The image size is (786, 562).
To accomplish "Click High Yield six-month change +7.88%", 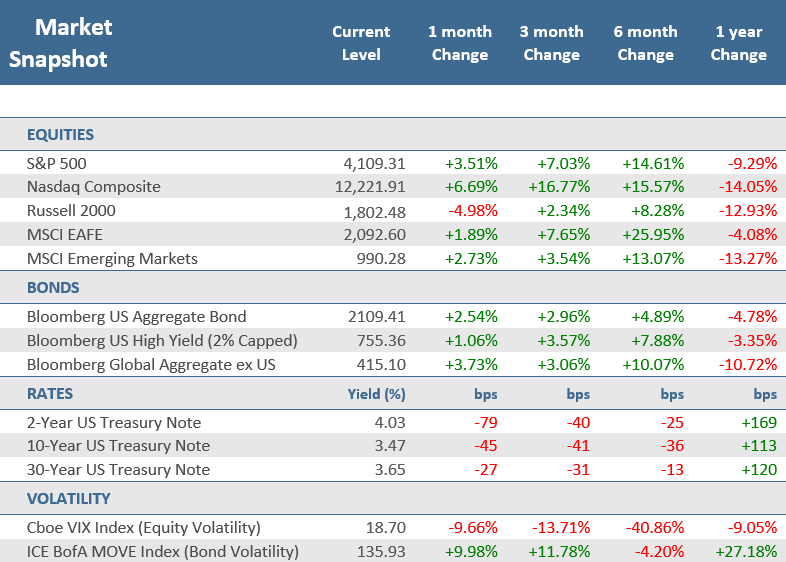I will (658, 341).
